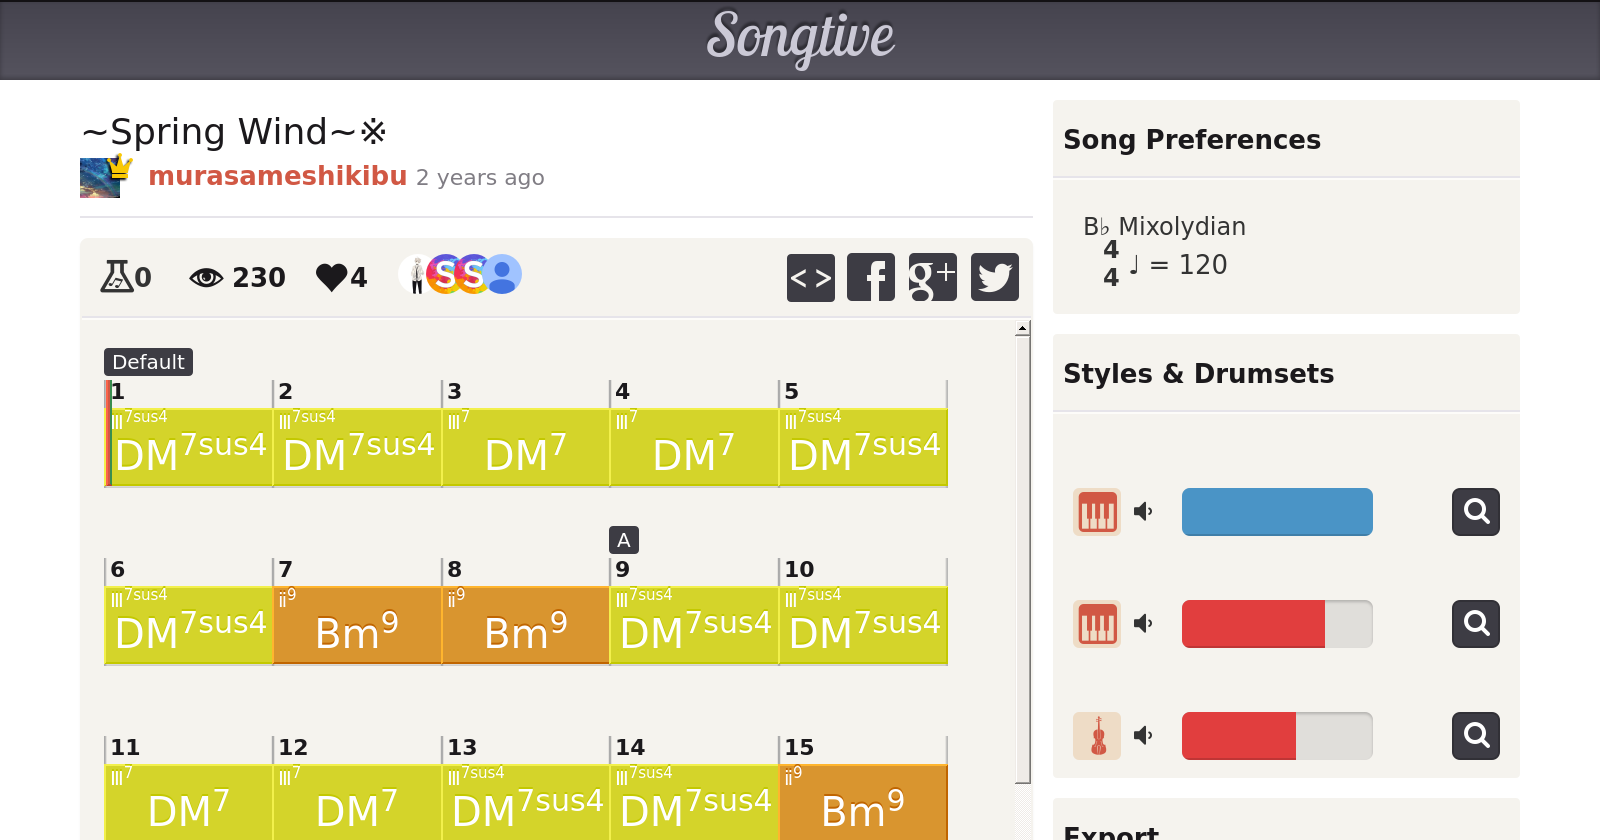Mute the violin track

[x=1143, y=736]
